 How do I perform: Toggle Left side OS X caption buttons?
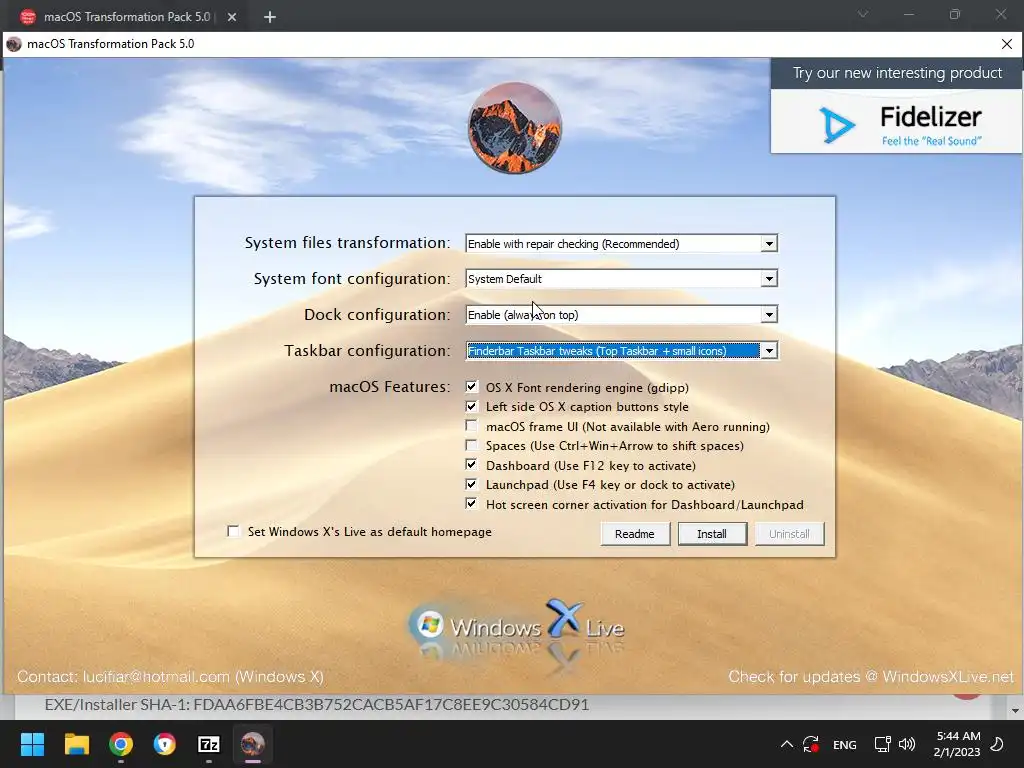coord(472,406)
